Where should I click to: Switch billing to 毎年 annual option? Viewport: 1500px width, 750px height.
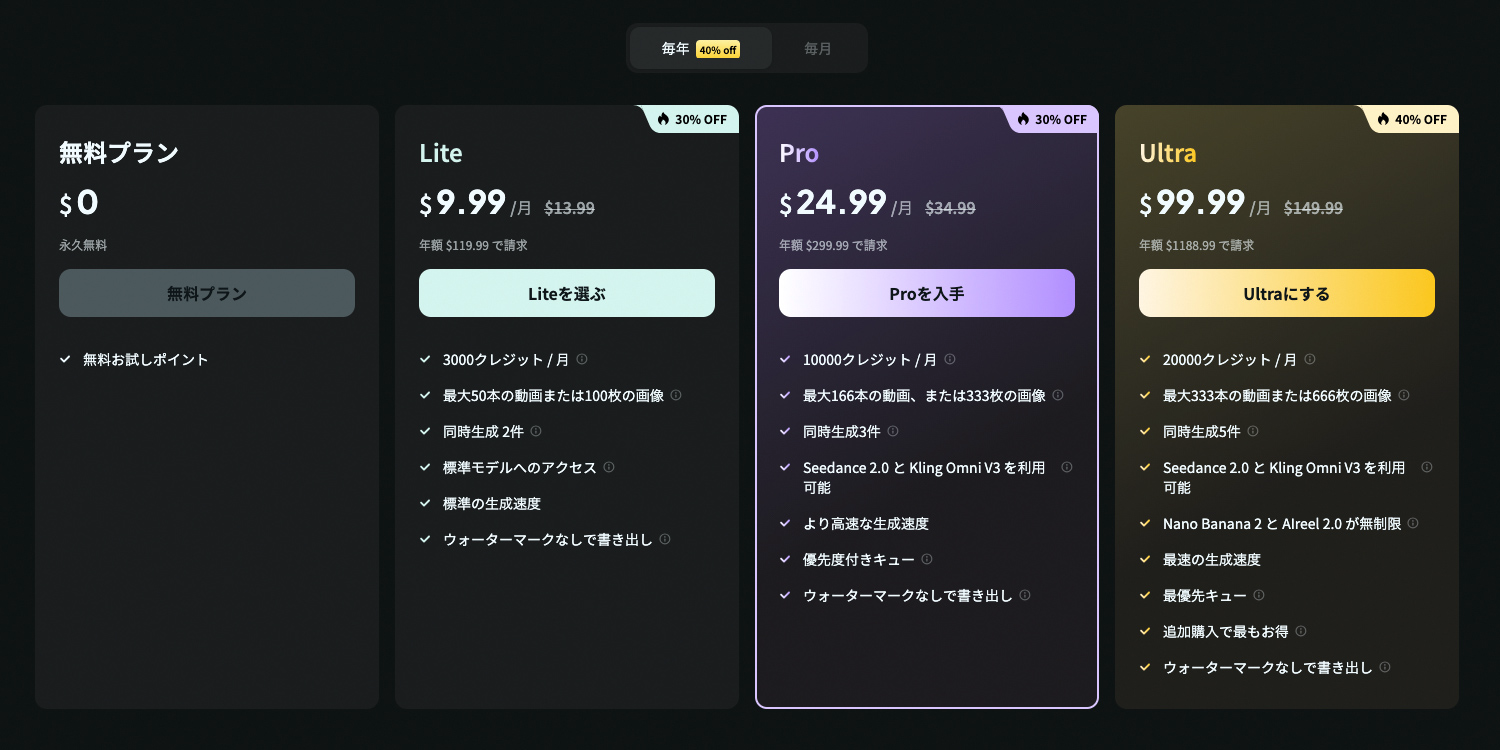click(701, 48)
